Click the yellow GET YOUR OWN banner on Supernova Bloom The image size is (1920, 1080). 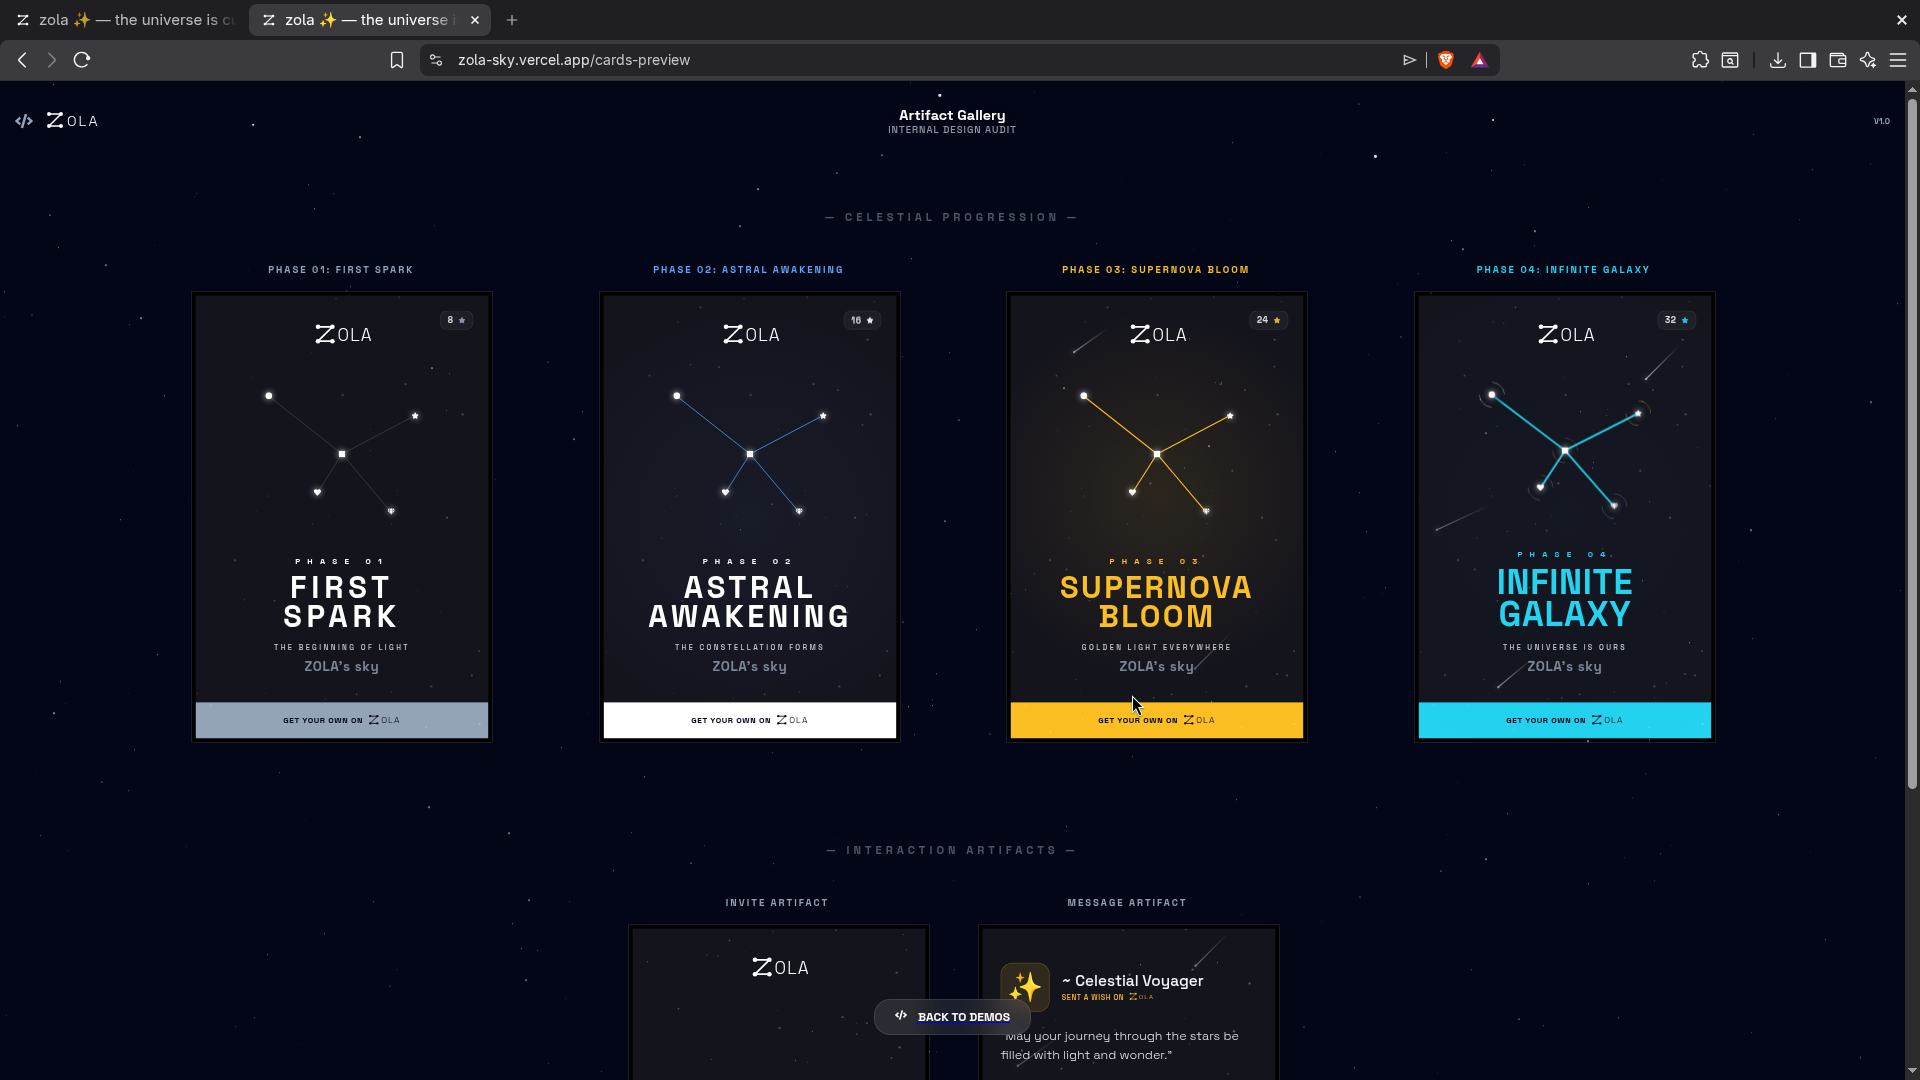click(x=1156, y=720)
